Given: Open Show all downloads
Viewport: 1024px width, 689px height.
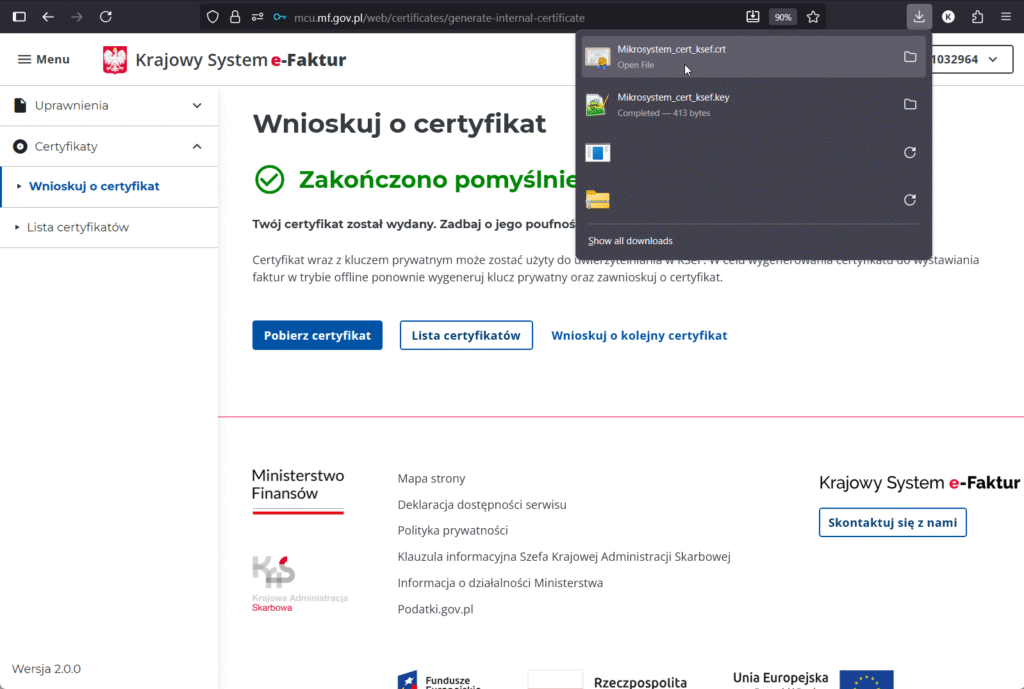Looking at the screenshot, I should pyautogui.click(x=630, y=241).
